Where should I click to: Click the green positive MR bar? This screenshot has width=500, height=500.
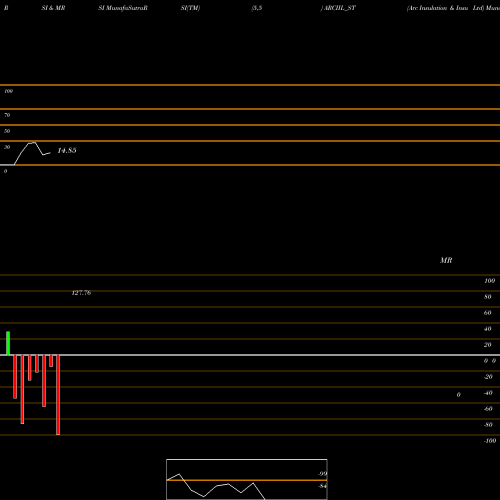point(8,343)
